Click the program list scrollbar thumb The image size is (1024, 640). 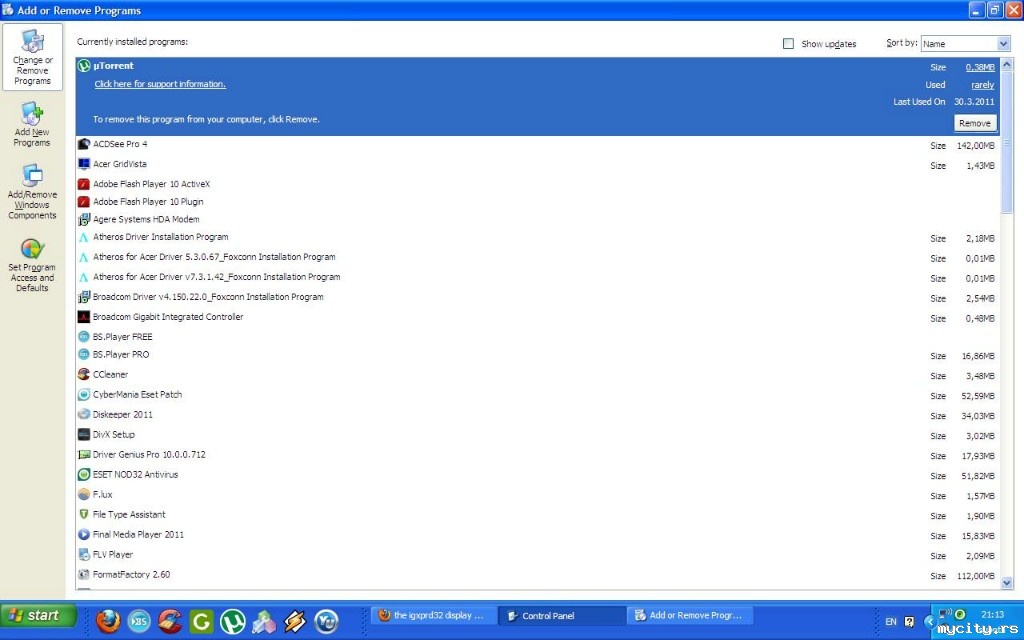click(1006, 142)
